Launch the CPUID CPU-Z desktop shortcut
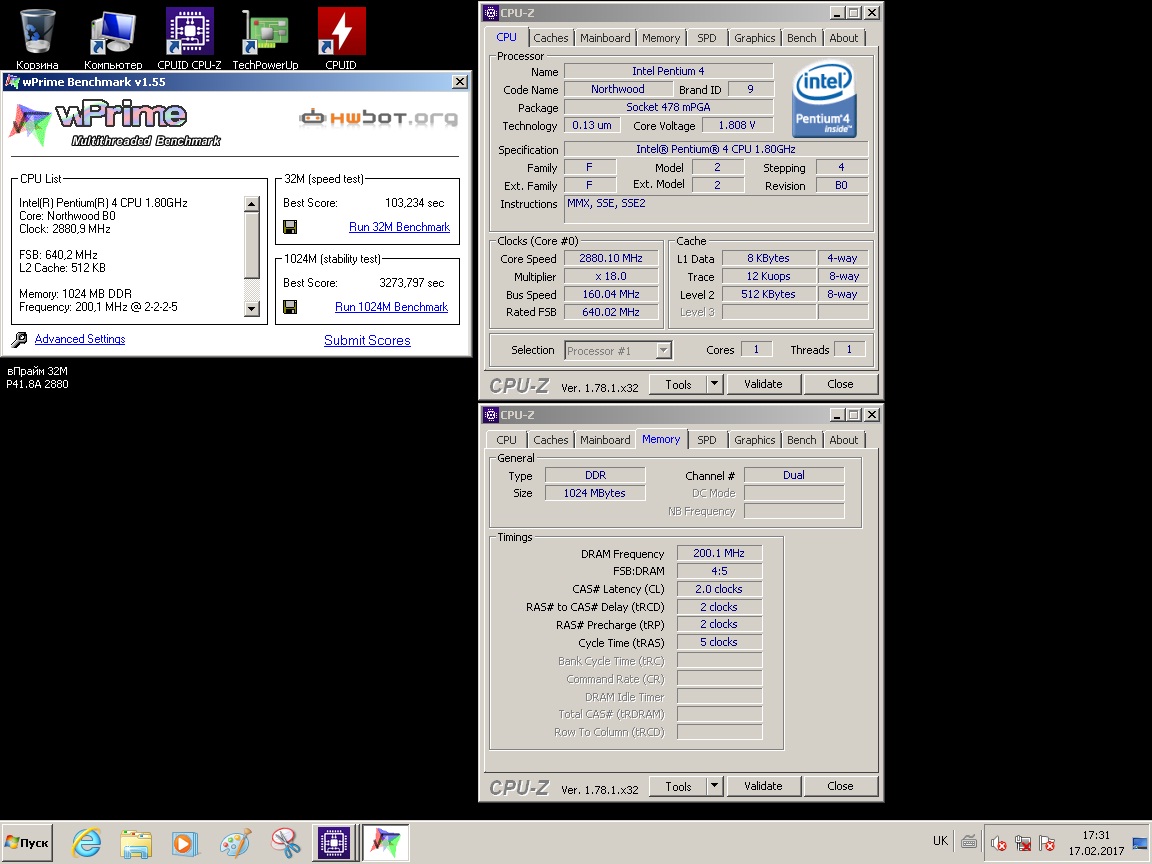This screenshot has width=1152, height=864. (190, 39)
